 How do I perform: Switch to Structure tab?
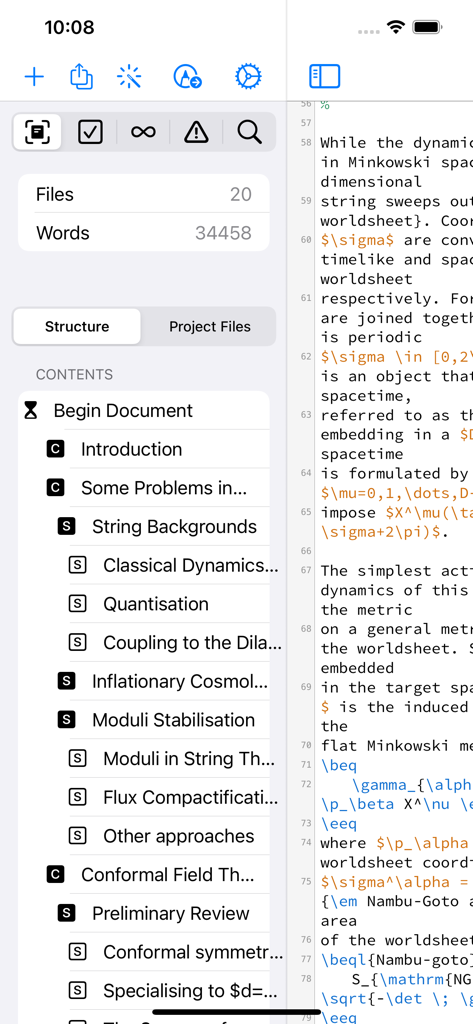77,327
